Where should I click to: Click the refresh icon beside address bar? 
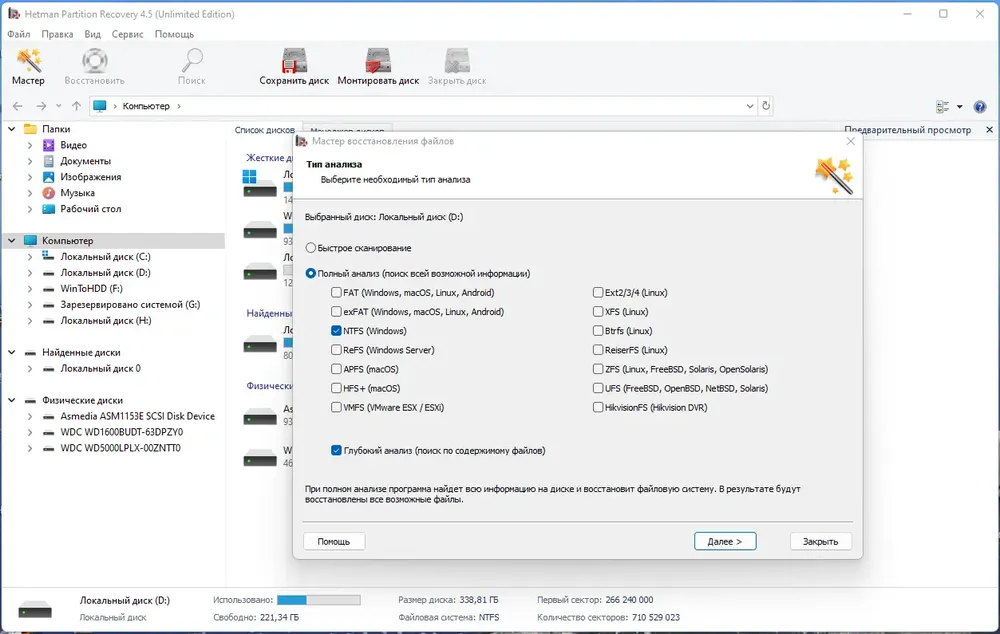pyautogui.click(x=766, y=106)
